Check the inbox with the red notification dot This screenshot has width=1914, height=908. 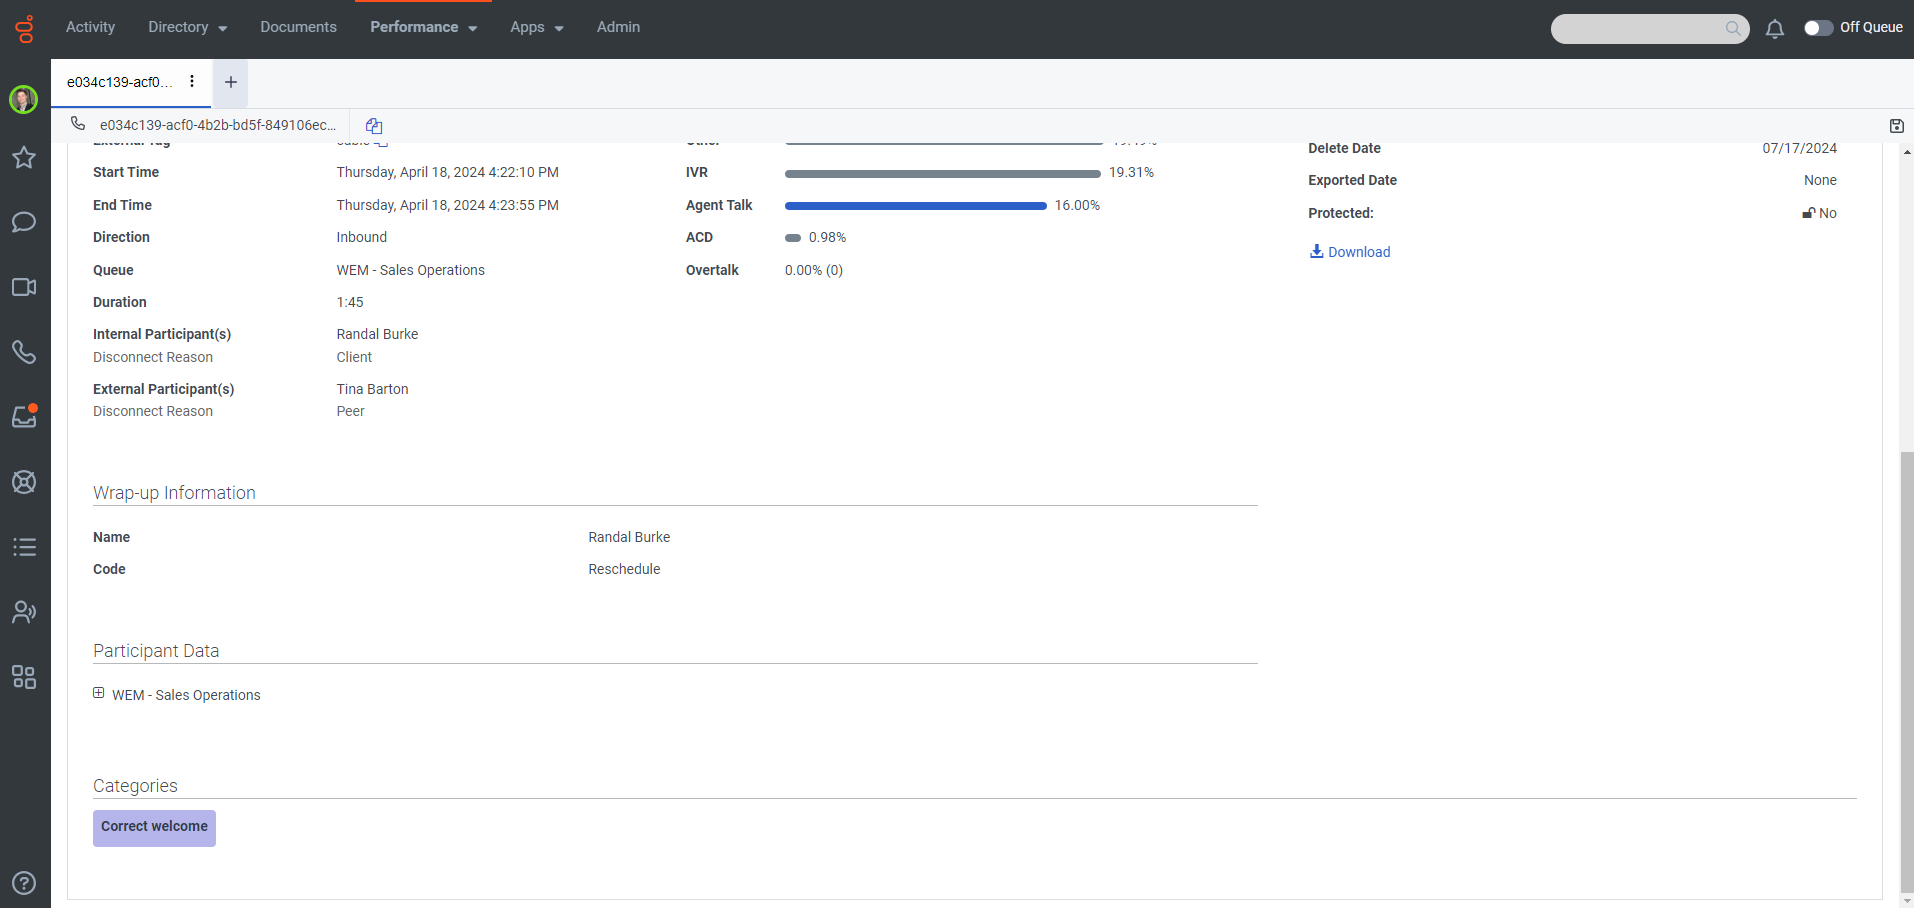[24, 417]
